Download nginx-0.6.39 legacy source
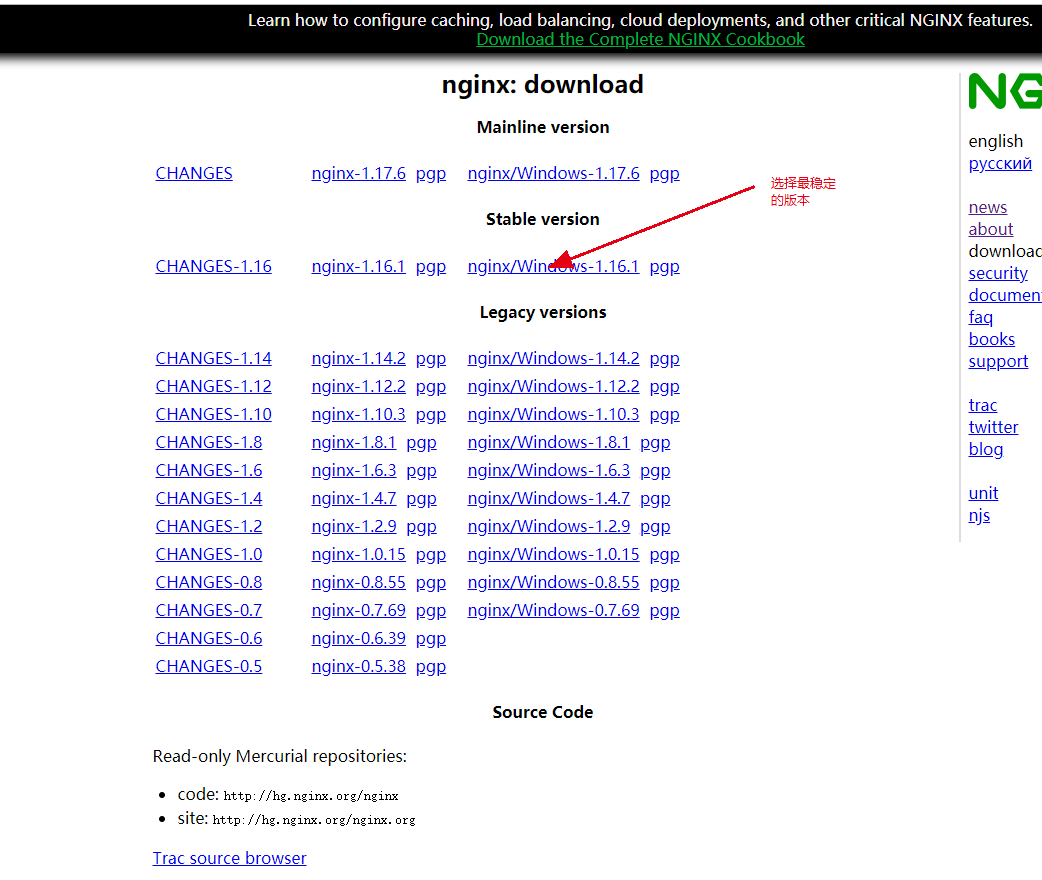1042x880 pixels. (358, 637)
